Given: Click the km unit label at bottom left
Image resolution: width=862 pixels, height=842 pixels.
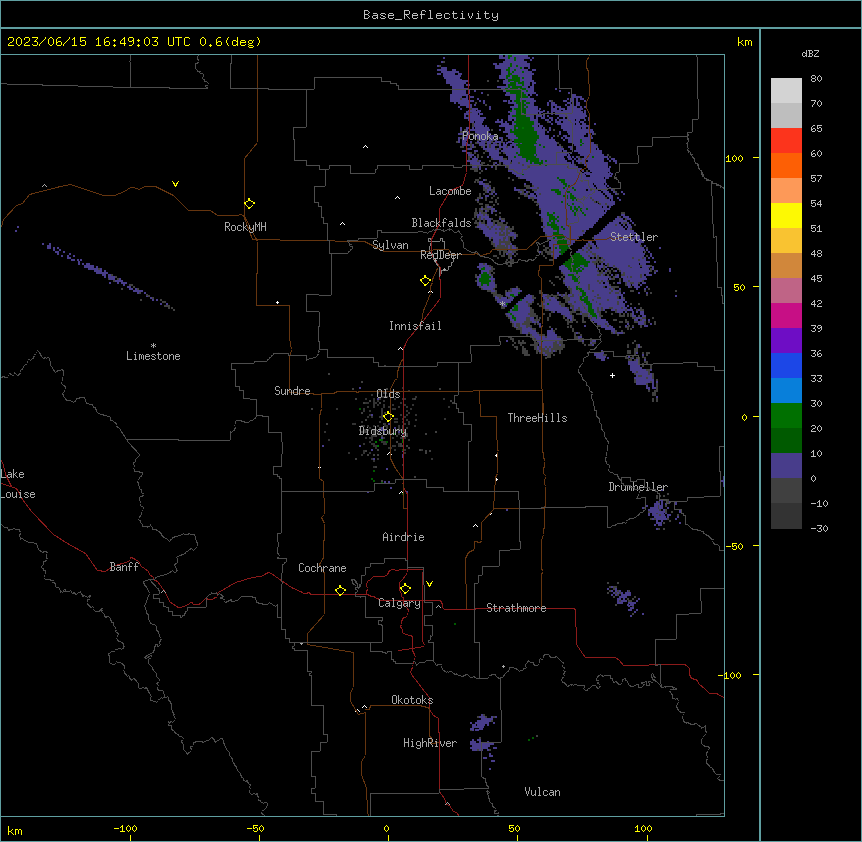Looking at the screenshot, I should coord(15,830).
